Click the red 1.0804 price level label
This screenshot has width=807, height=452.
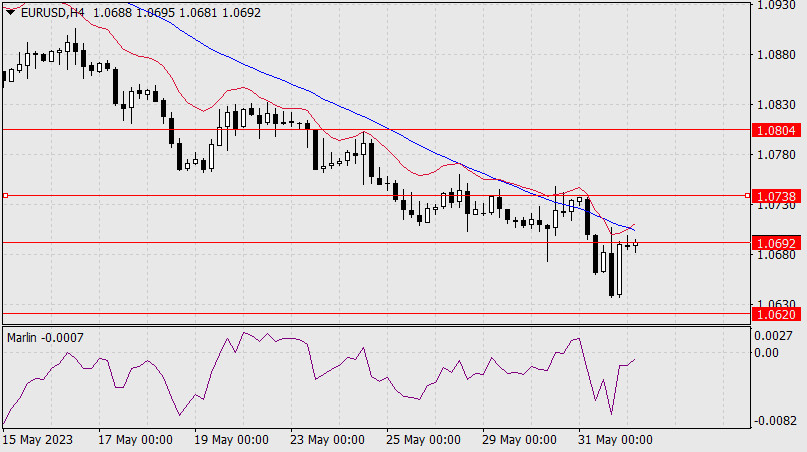(777, 130)
